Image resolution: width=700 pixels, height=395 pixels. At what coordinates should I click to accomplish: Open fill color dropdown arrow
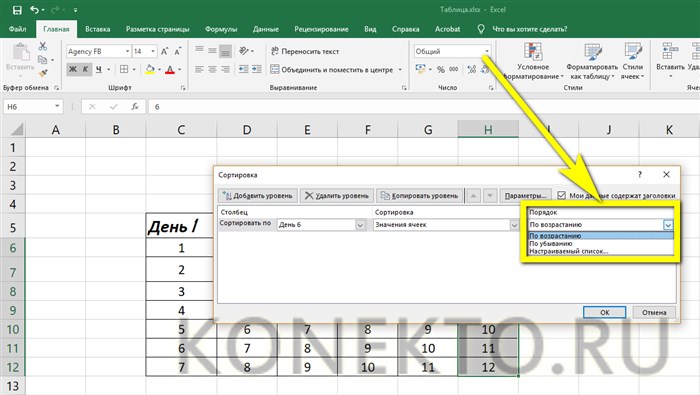tap(159, 70)
